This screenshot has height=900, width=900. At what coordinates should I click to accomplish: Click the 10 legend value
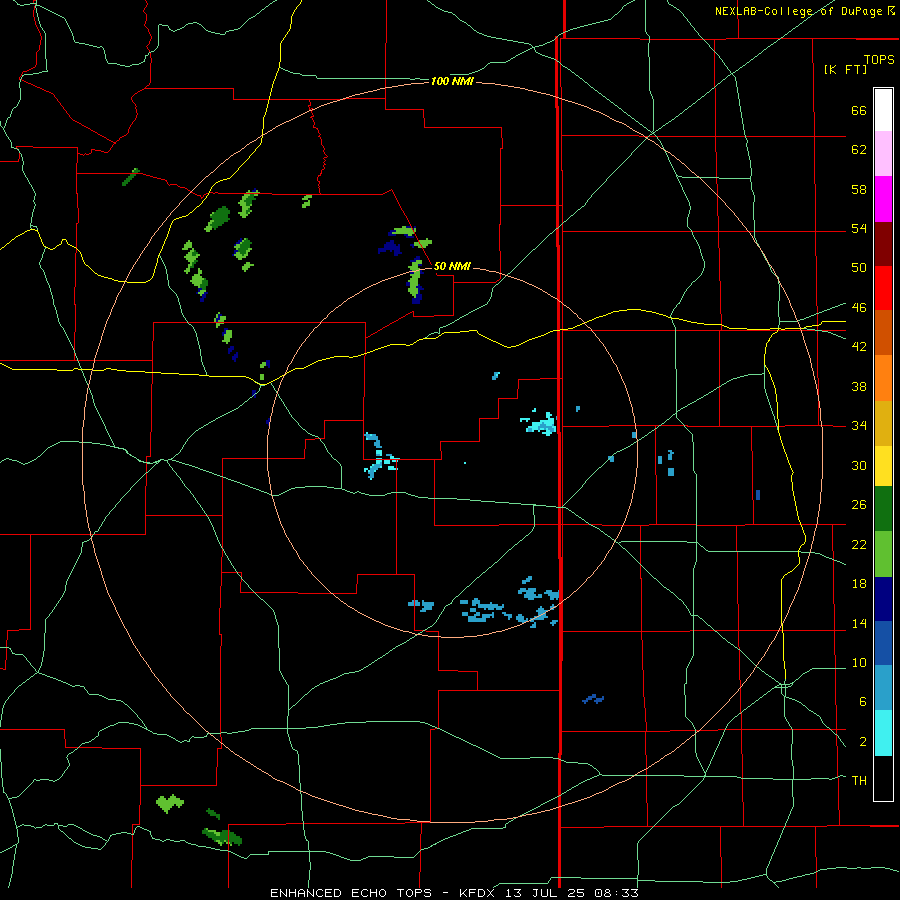click(859, 663)
